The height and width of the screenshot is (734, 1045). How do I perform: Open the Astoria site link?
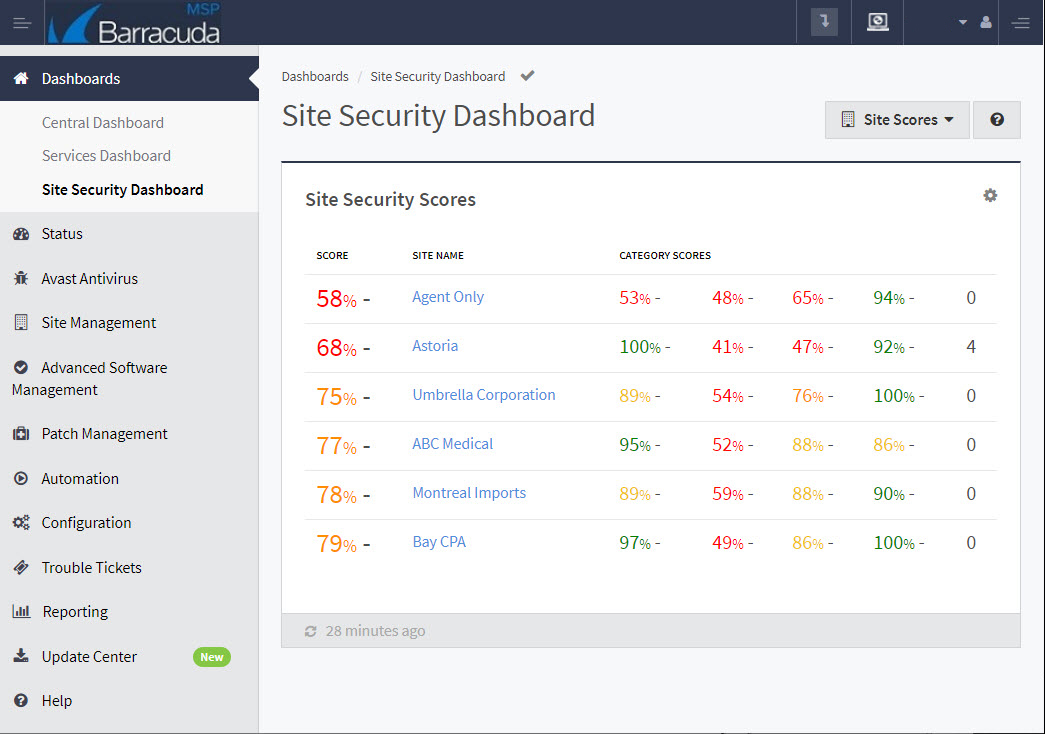(x=435, y=346)
